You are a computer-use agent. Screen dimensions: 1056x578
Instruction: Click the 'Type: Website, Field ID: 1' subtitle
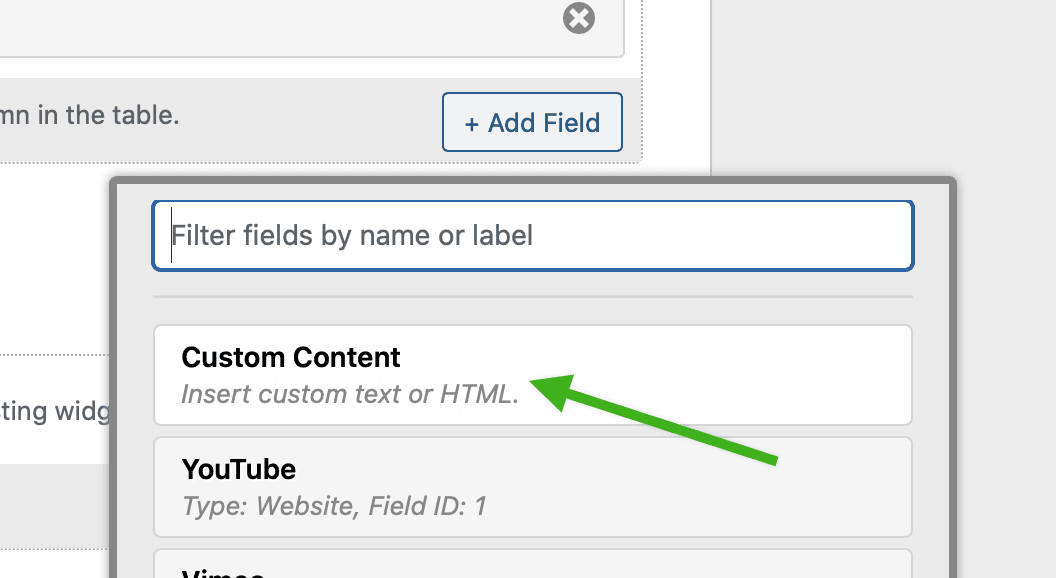click(x=332, y=506)
